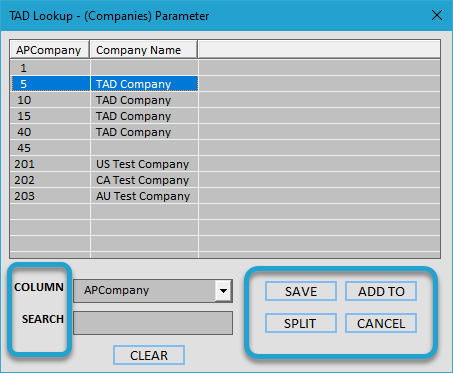Click into the SEARCH input field
This screenshot has width=453, height=373.
153,323
